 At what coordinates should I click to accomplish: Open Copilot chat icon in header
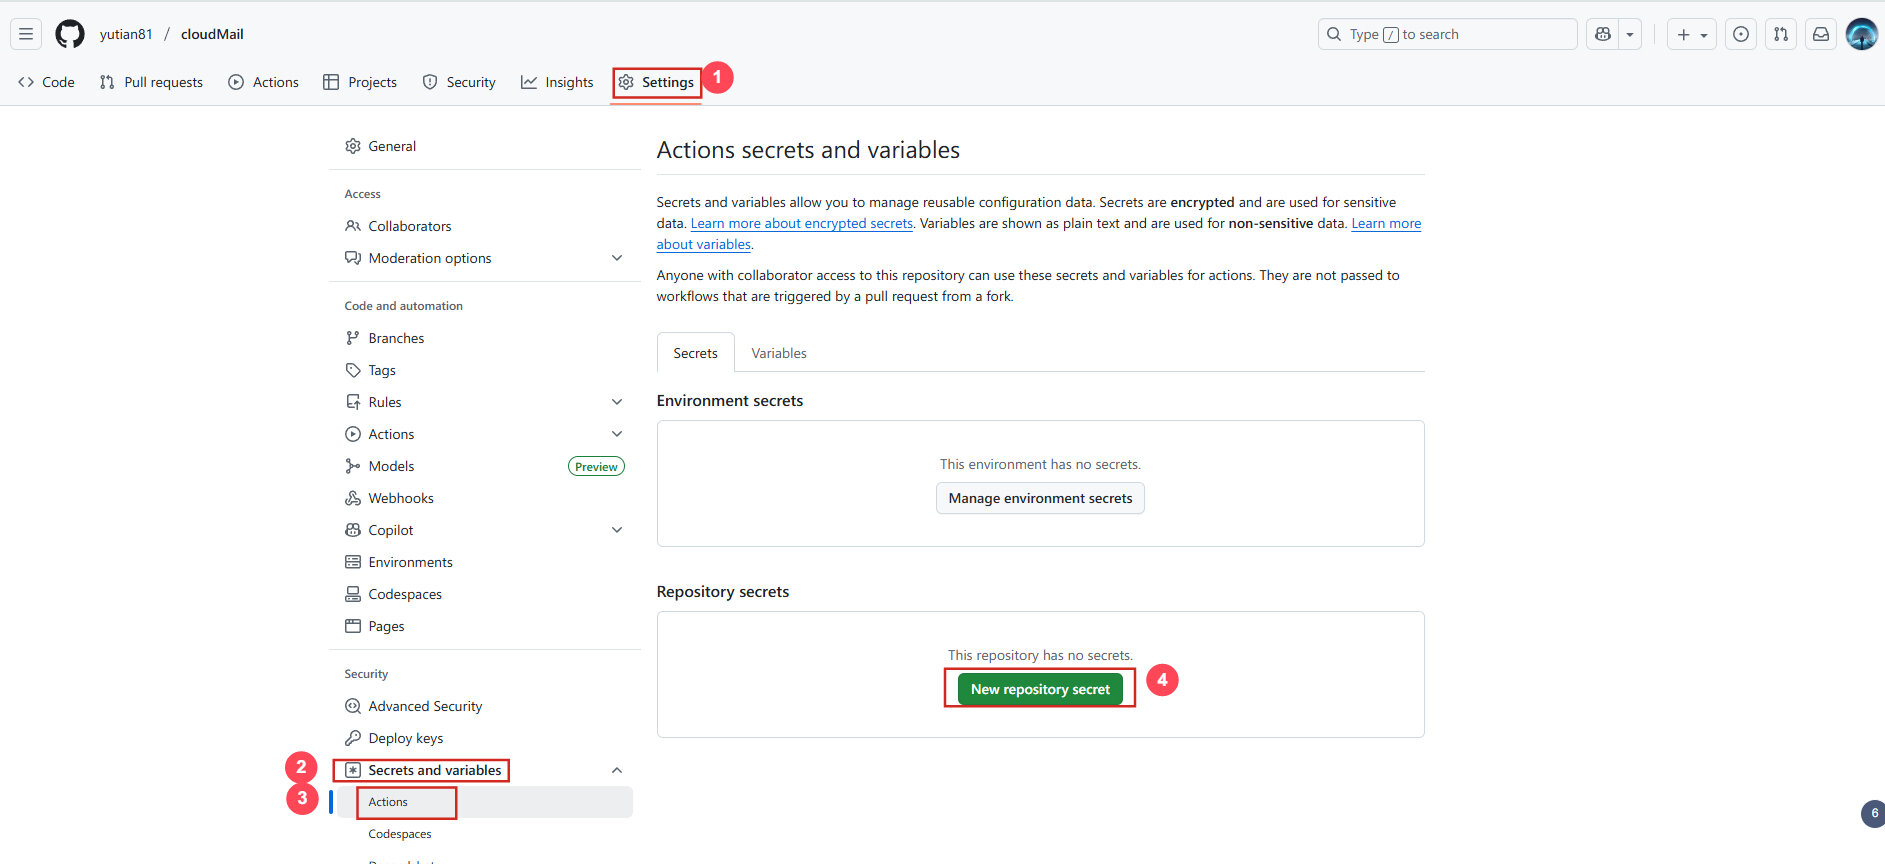[1603, 34]
